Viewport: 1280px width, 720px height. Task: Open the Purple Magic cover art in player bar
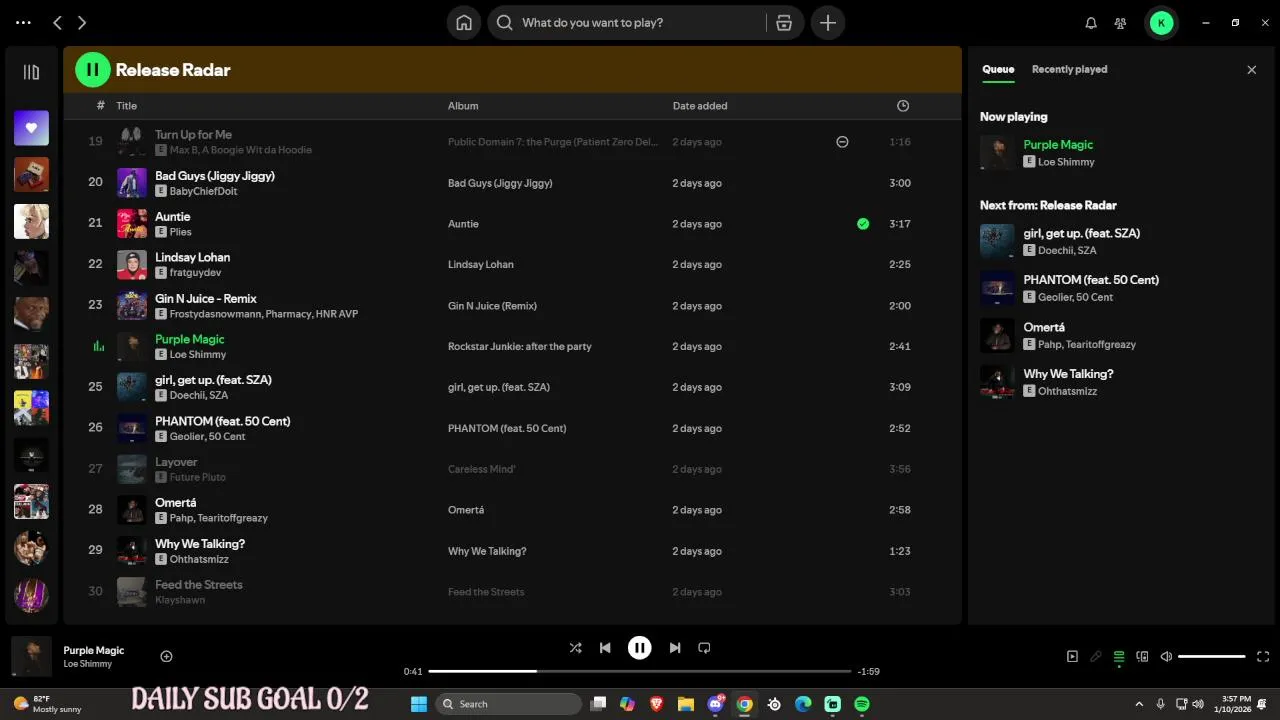(31, 656)
